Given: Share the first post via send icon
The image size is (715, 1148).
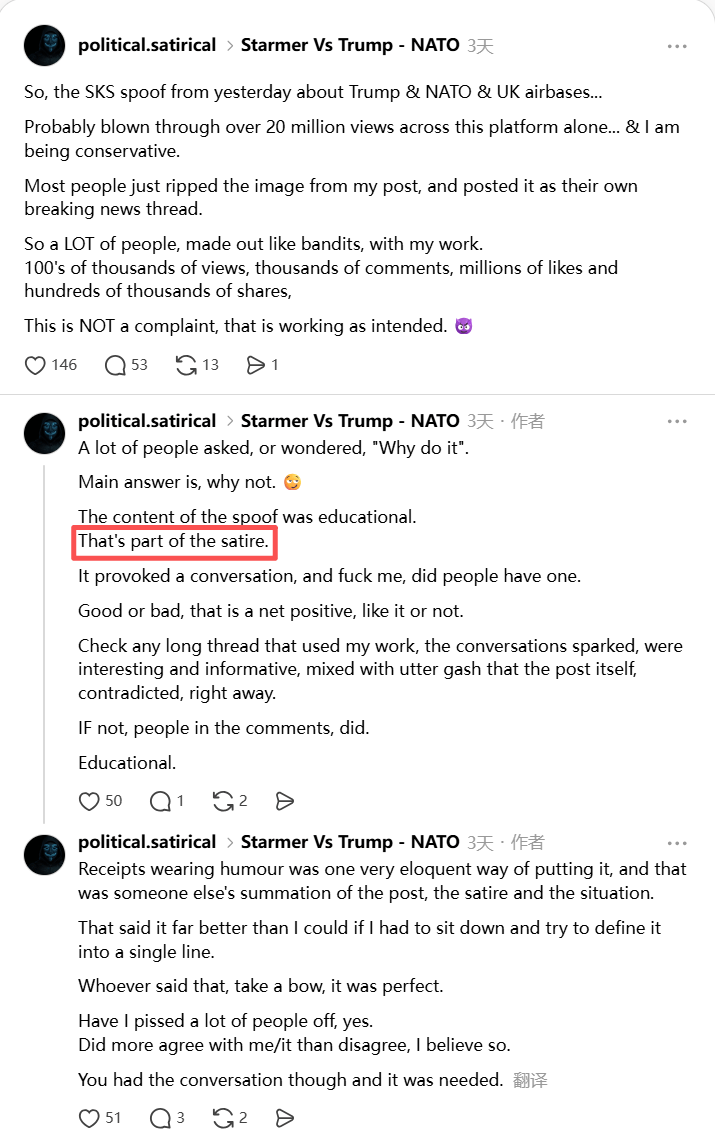Looking at the screenshot, I should pyautogui.click(x=256, y=365).
